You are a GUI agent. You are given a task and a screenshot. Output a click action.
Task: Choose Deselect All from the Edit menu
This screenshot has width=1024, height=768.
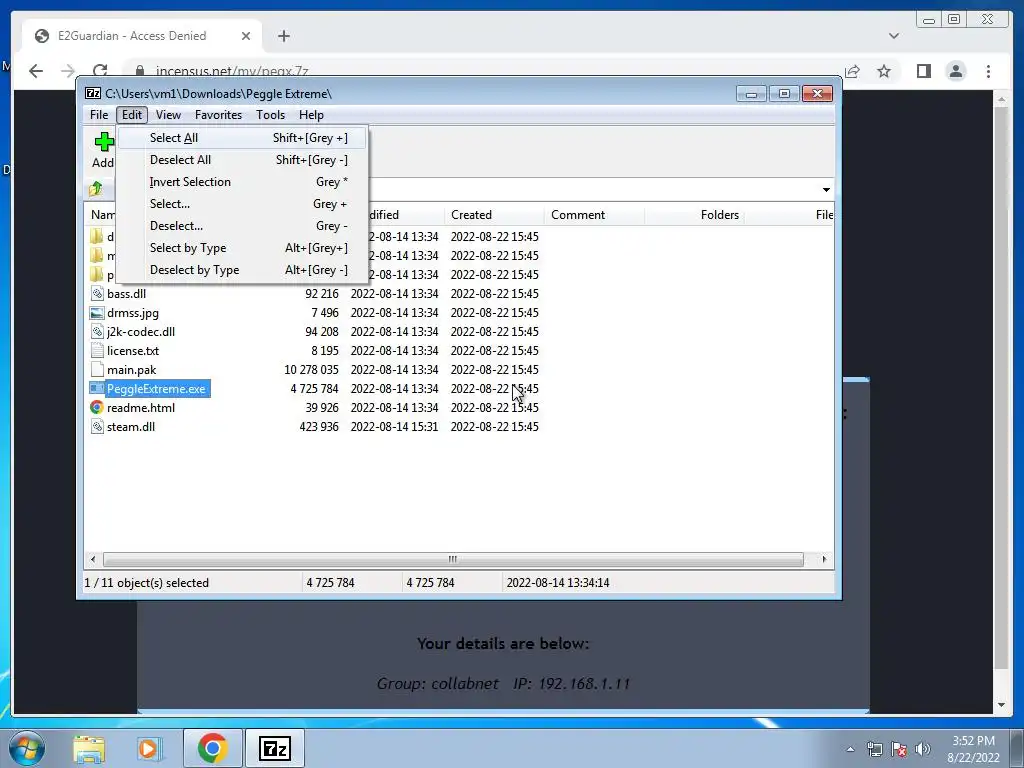(x=243, y=160)
